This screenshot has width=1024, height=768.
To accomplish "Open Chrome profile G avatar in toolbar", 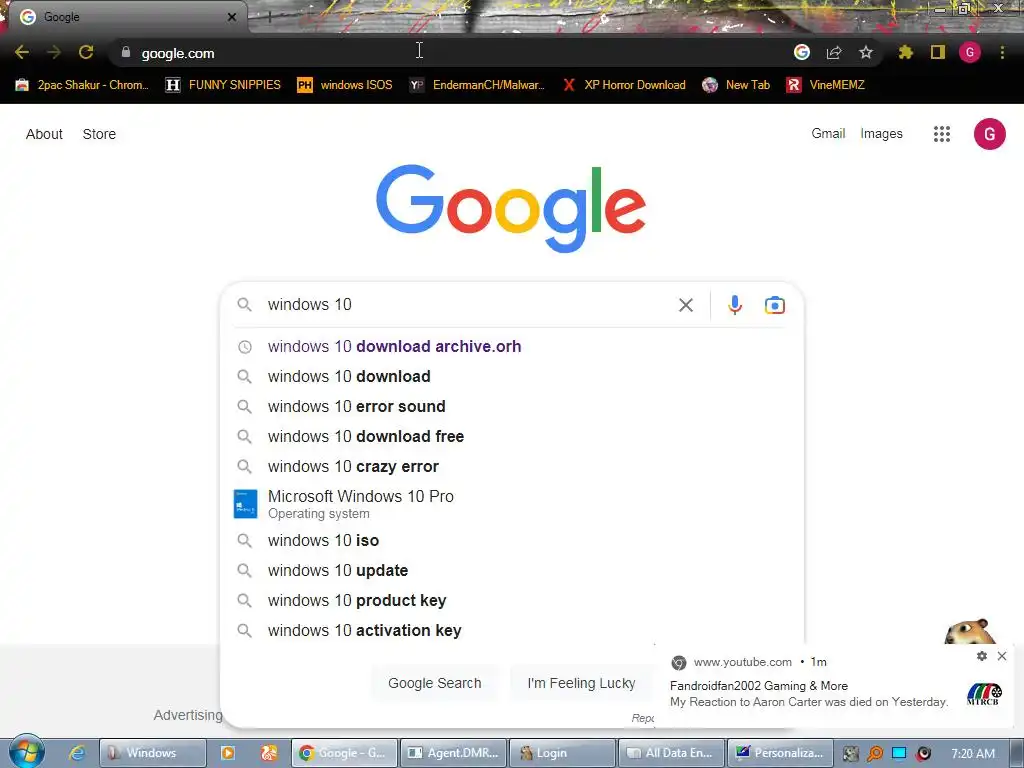I will coord(970,52).
